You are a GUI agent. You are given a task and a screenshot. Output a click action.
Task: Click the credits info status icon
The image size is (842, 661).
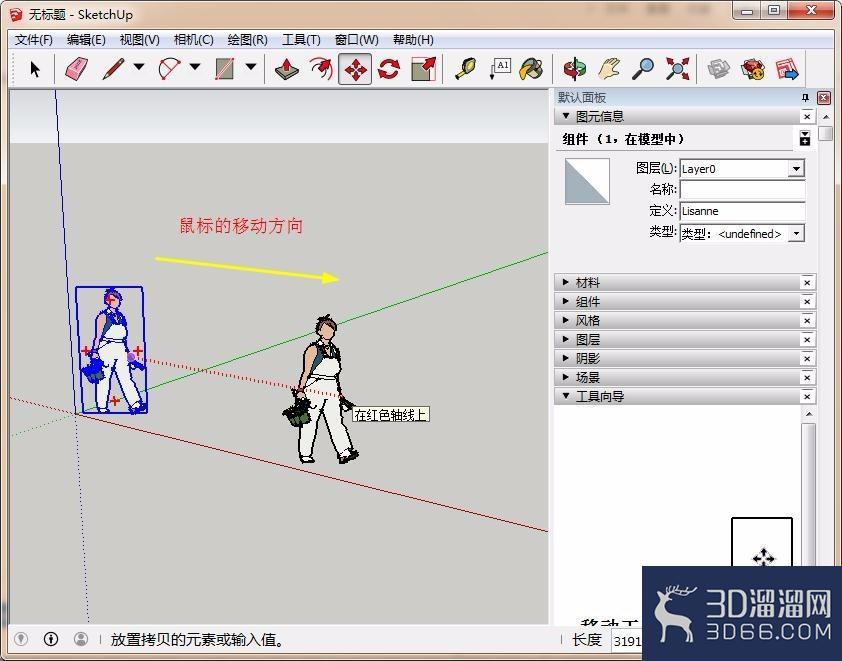(x=51, y=639)
